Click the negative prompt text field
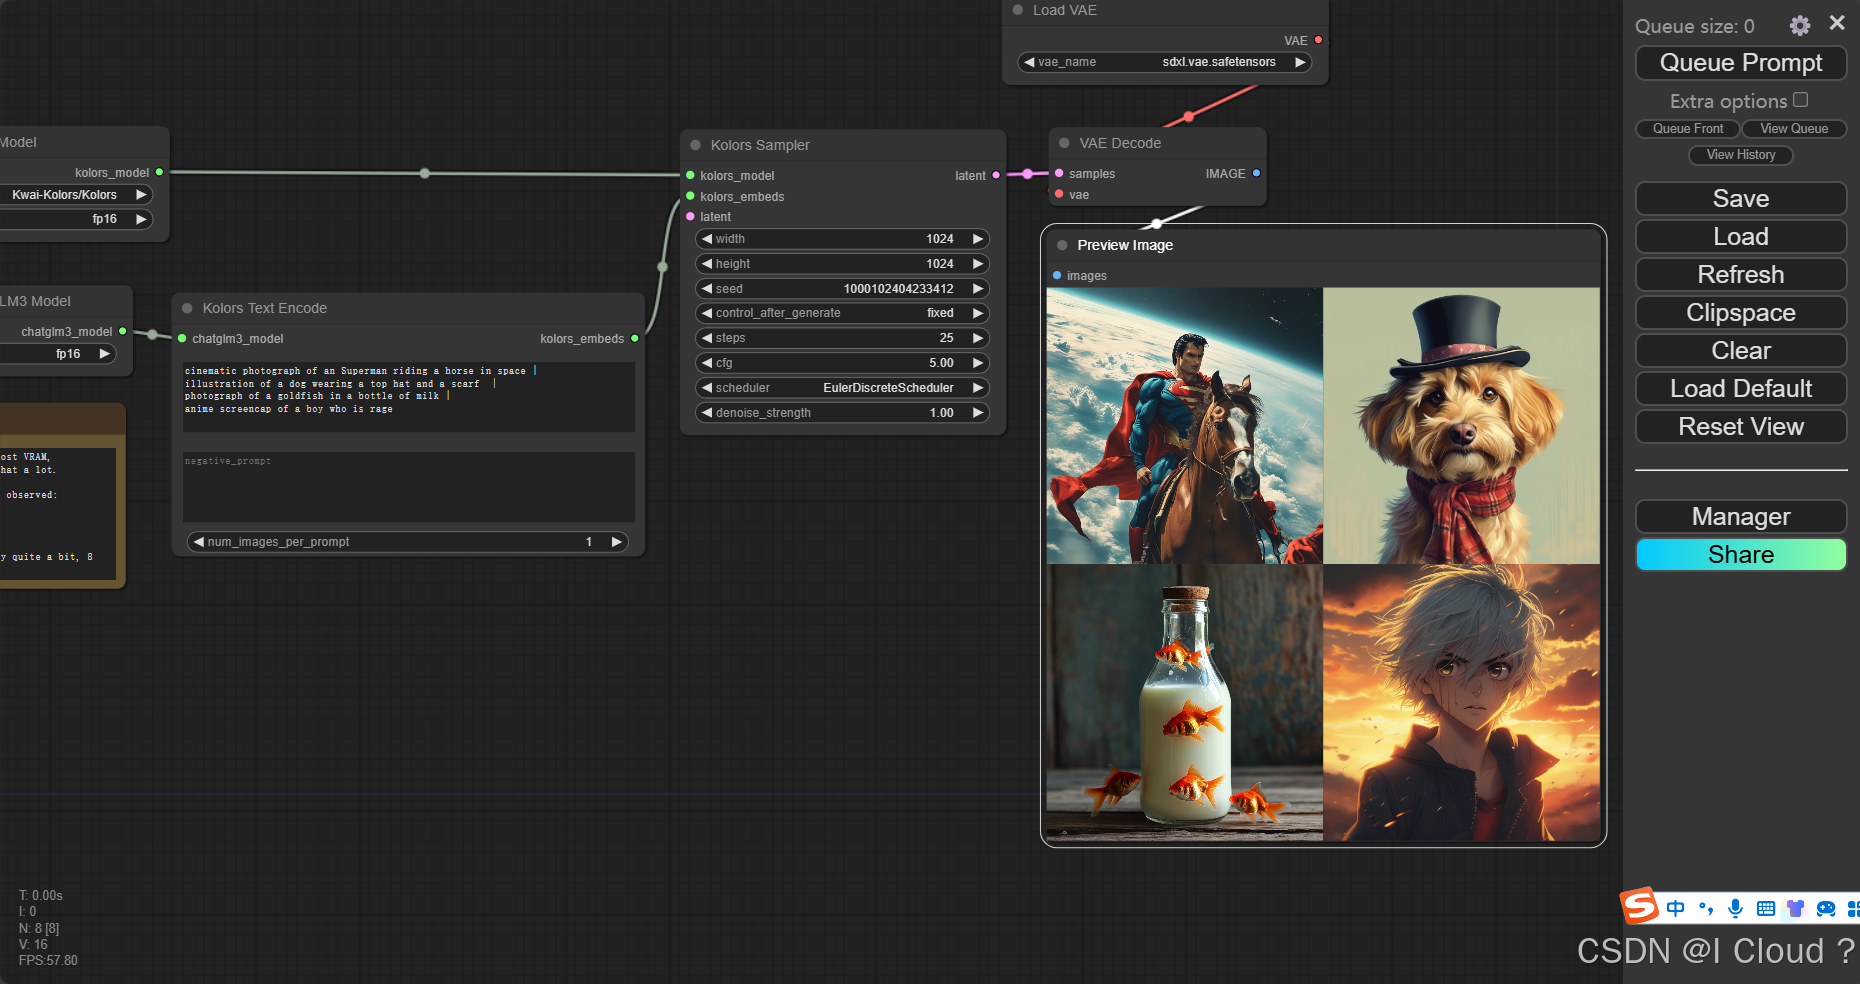This screenshot has height=984, width=1860. tap(408, 486)
